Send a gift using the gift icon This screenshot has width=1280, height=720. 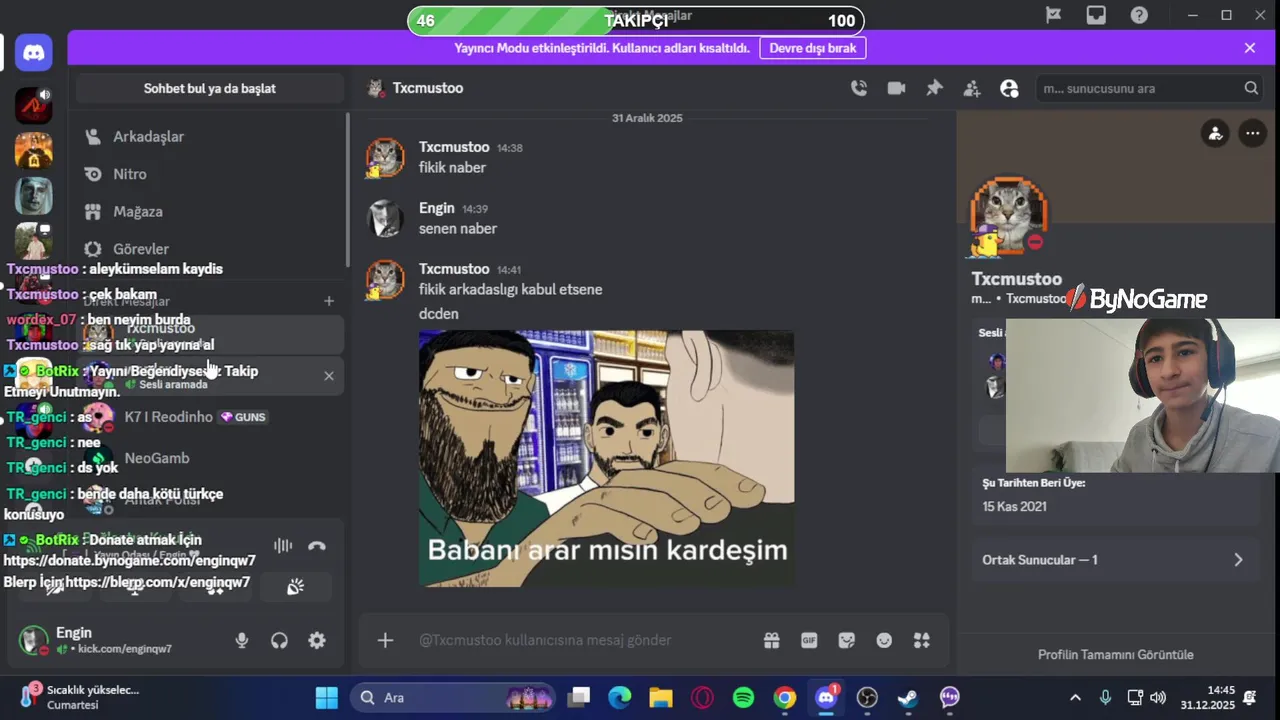771,640
